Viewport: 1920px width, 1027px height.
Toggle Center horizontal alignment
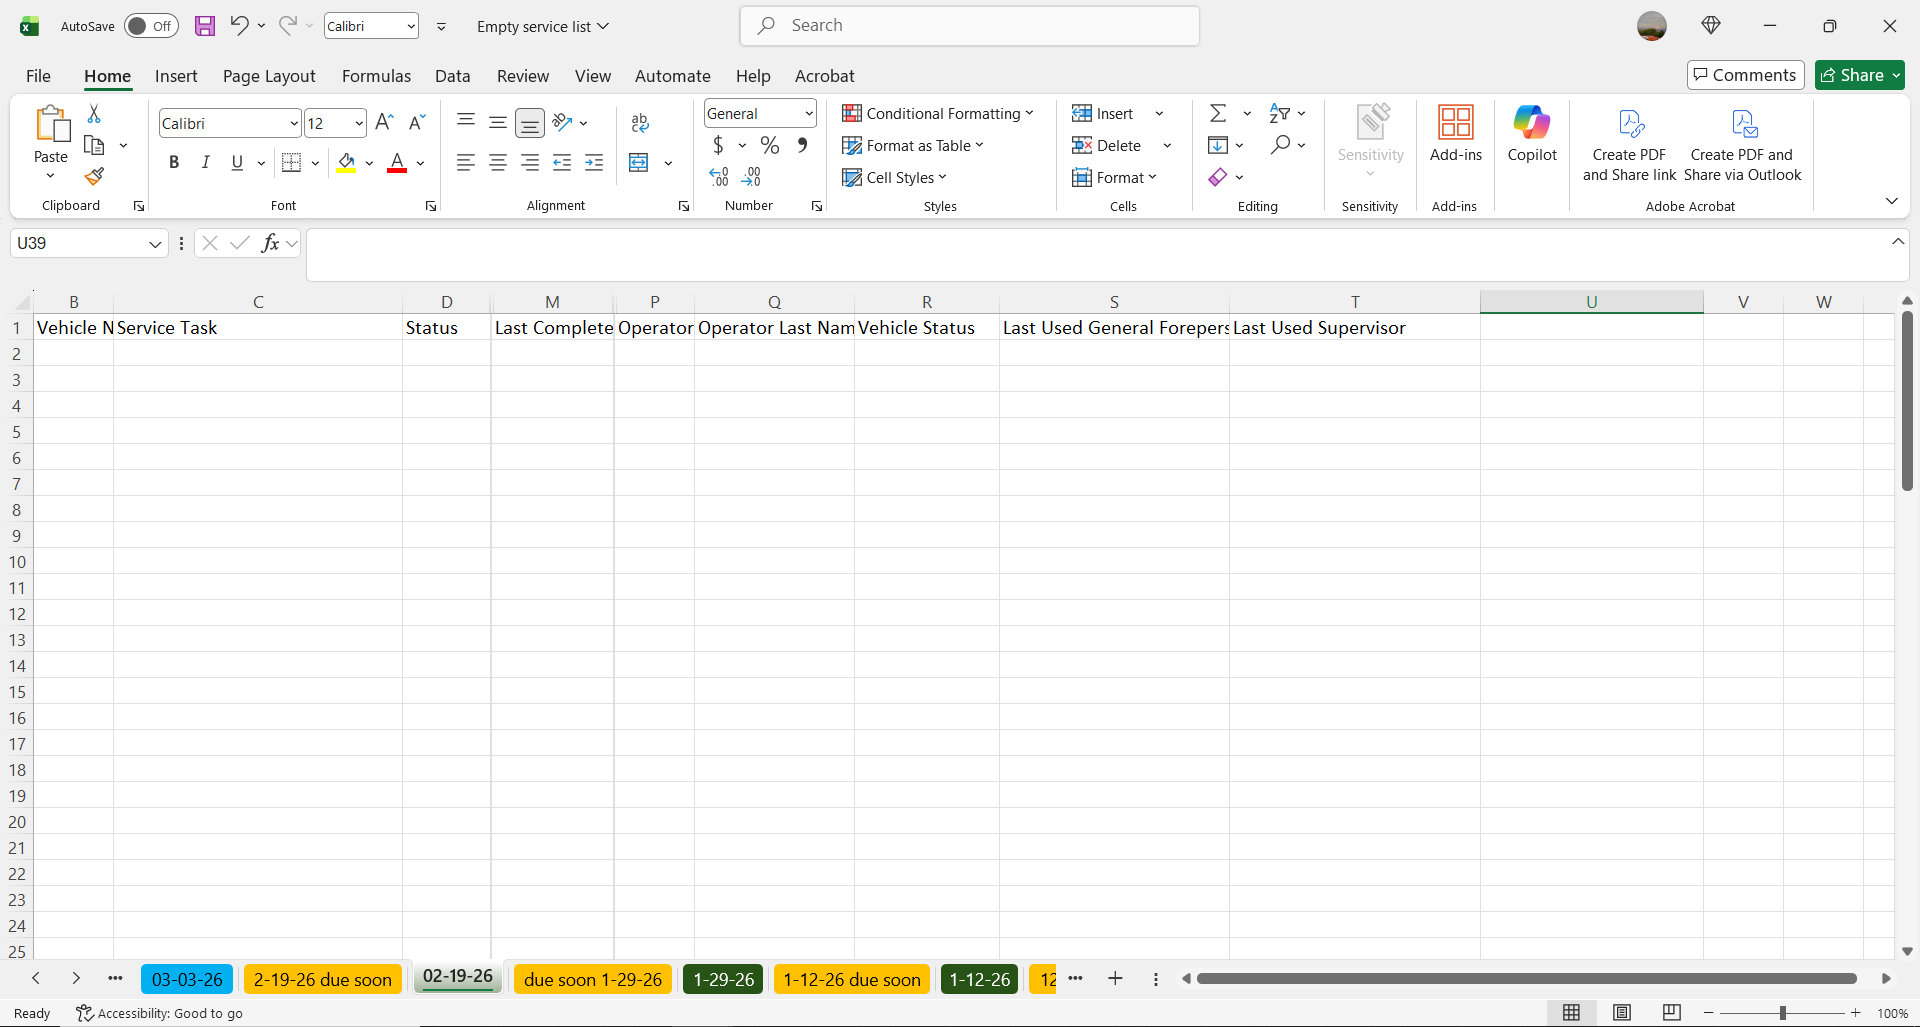coord(497,163)
